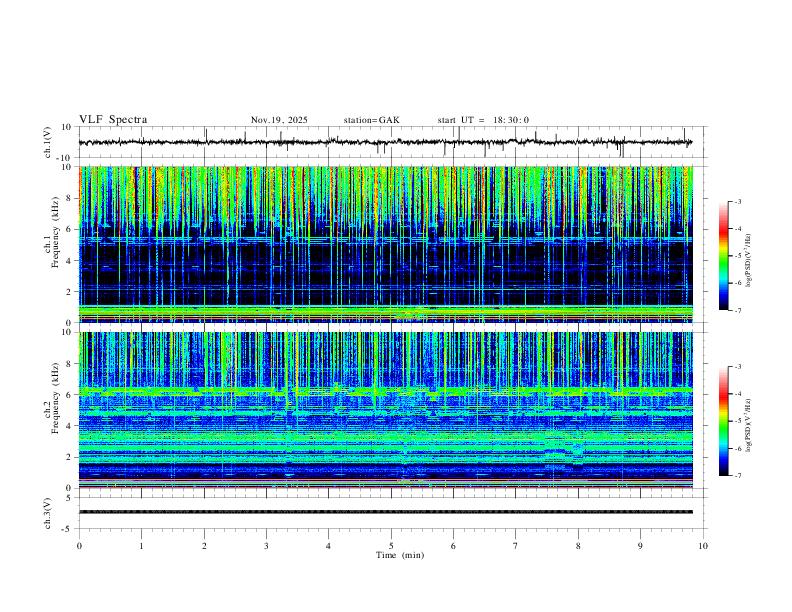This screenshot has width=792, height=612.
Task: Click the ch.1 color bar PSD label
Action: pyautogui.click(x=748, y=260)
